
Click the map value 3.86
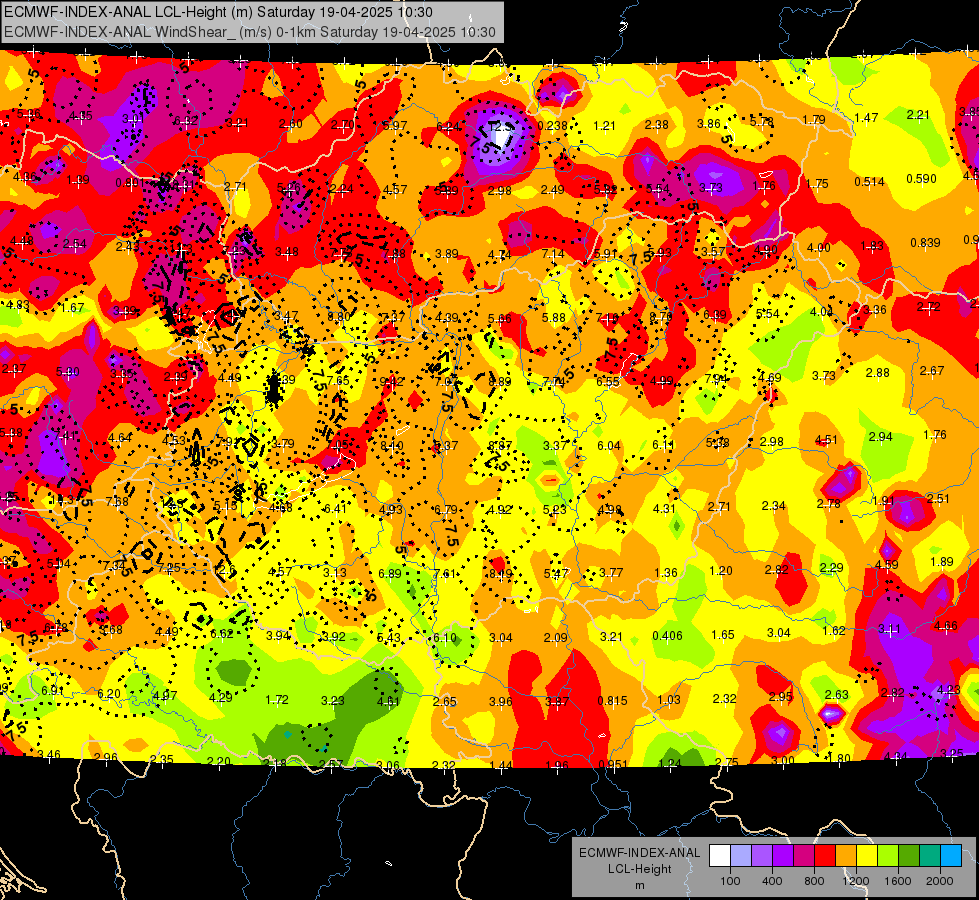point(709,124)
